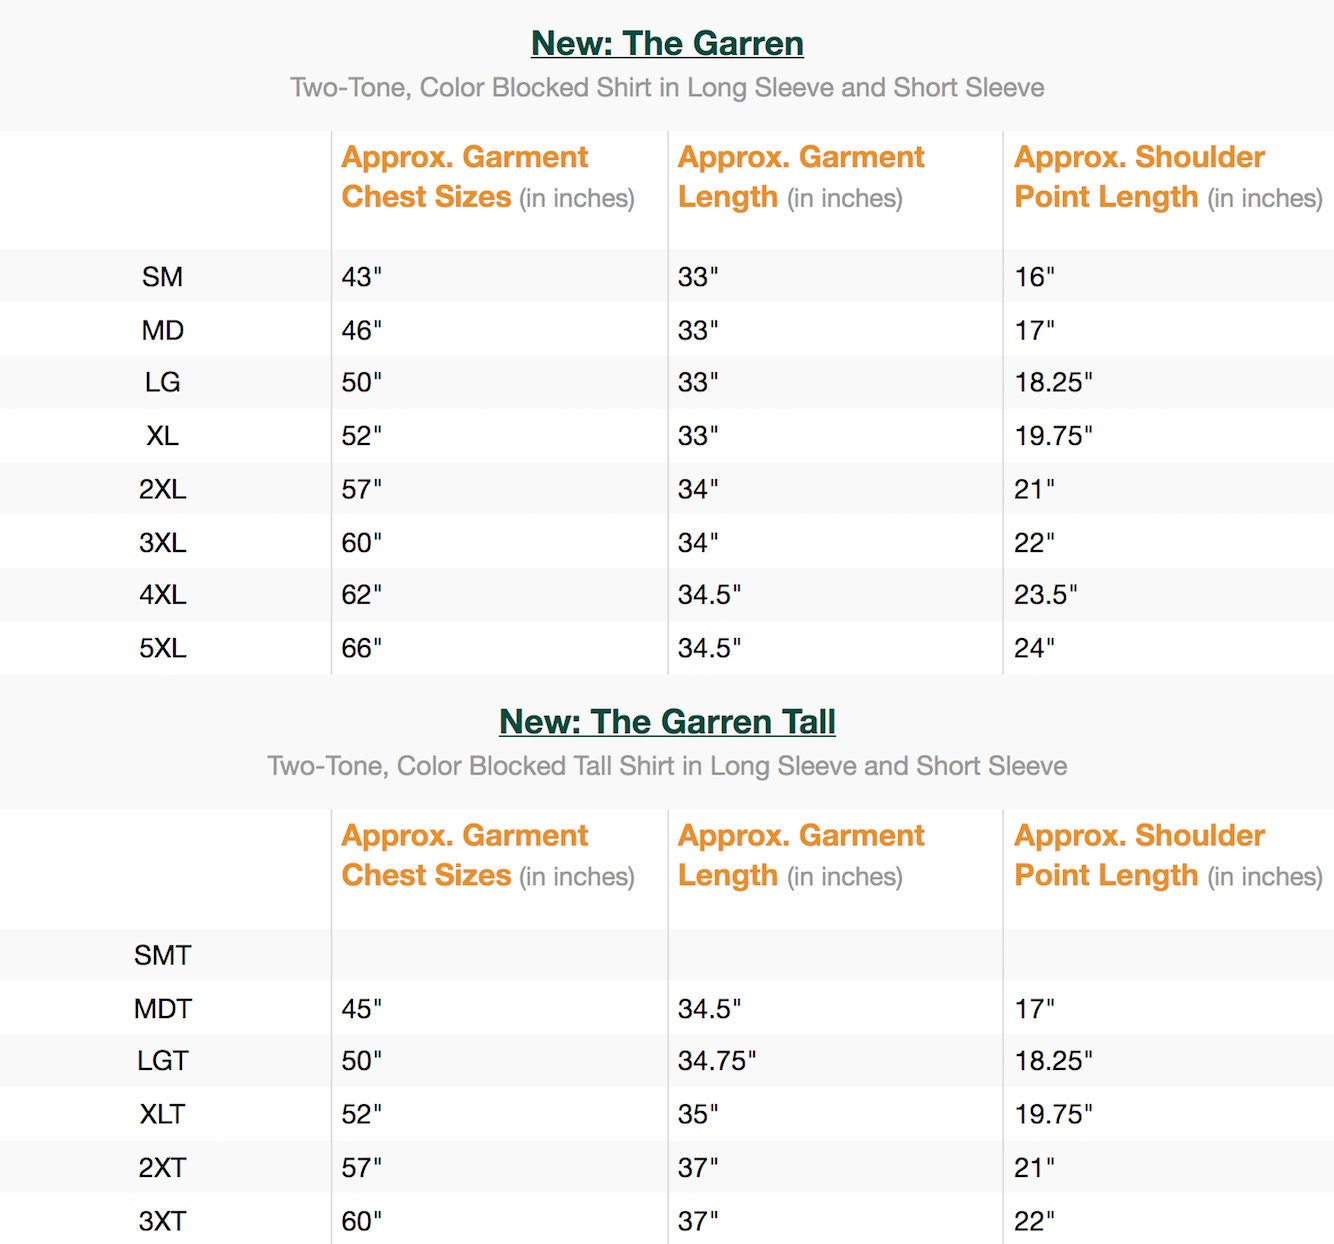Click the 16" shoulder value for SM
Image resolution: width=1334 pixels, height=1244 pixels.
[1034, 277]
